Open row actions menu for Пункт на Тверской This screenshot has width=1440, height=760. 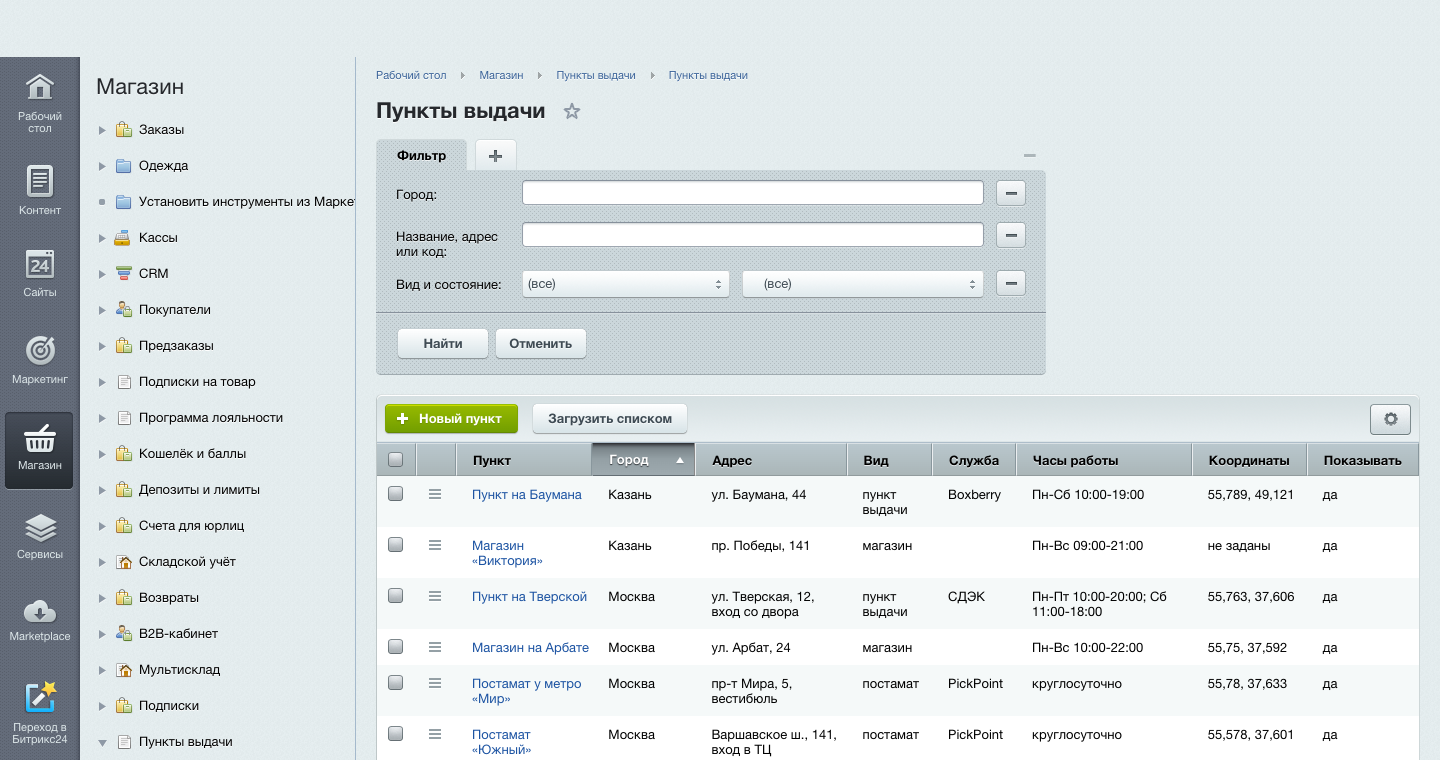tap(435, 596)
